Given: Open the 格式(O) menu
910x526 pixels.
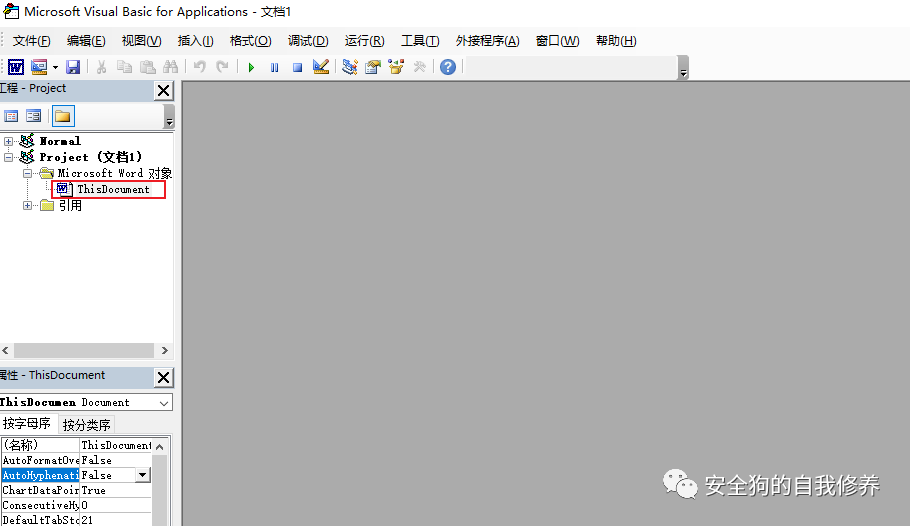Looking at the screenshot, I should (250, 41).
